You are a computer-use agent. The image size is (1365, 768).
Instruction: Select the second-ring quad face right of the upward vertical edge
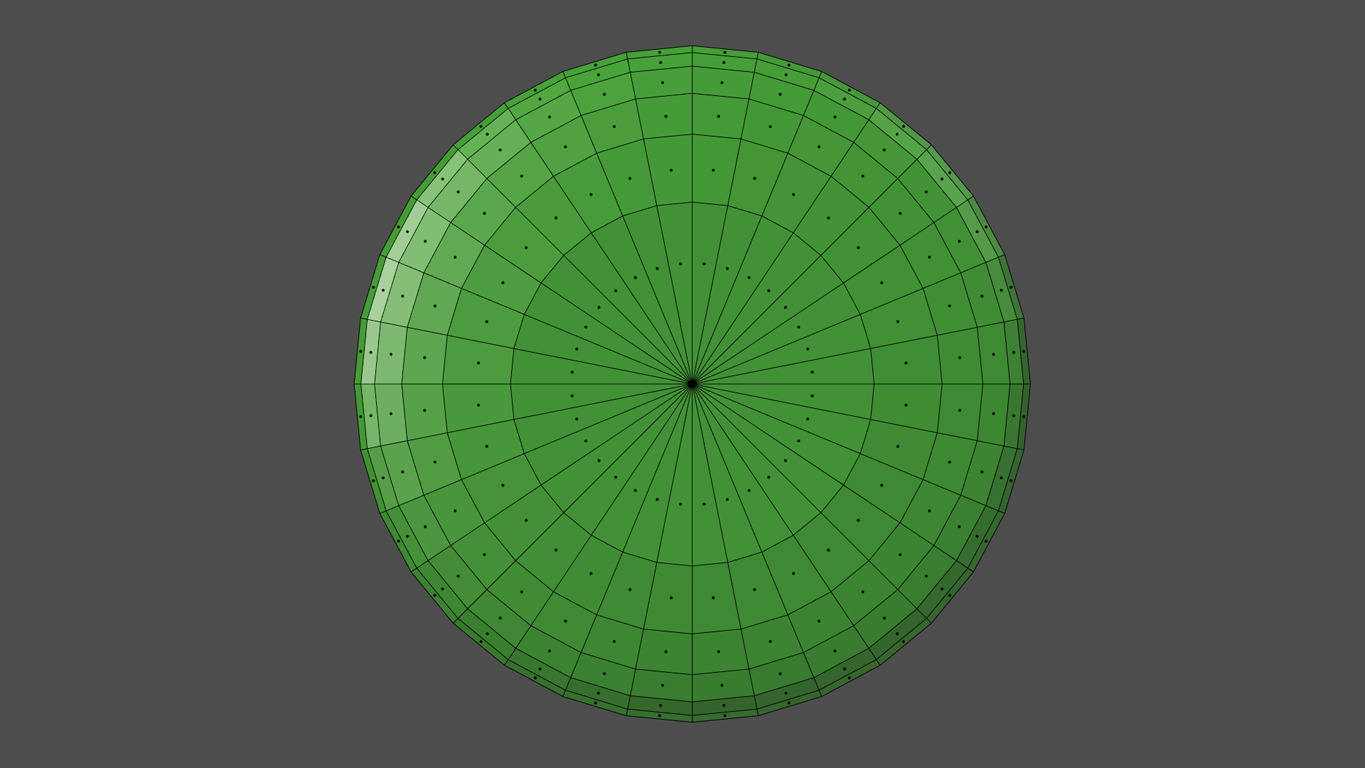pos(713,170)
